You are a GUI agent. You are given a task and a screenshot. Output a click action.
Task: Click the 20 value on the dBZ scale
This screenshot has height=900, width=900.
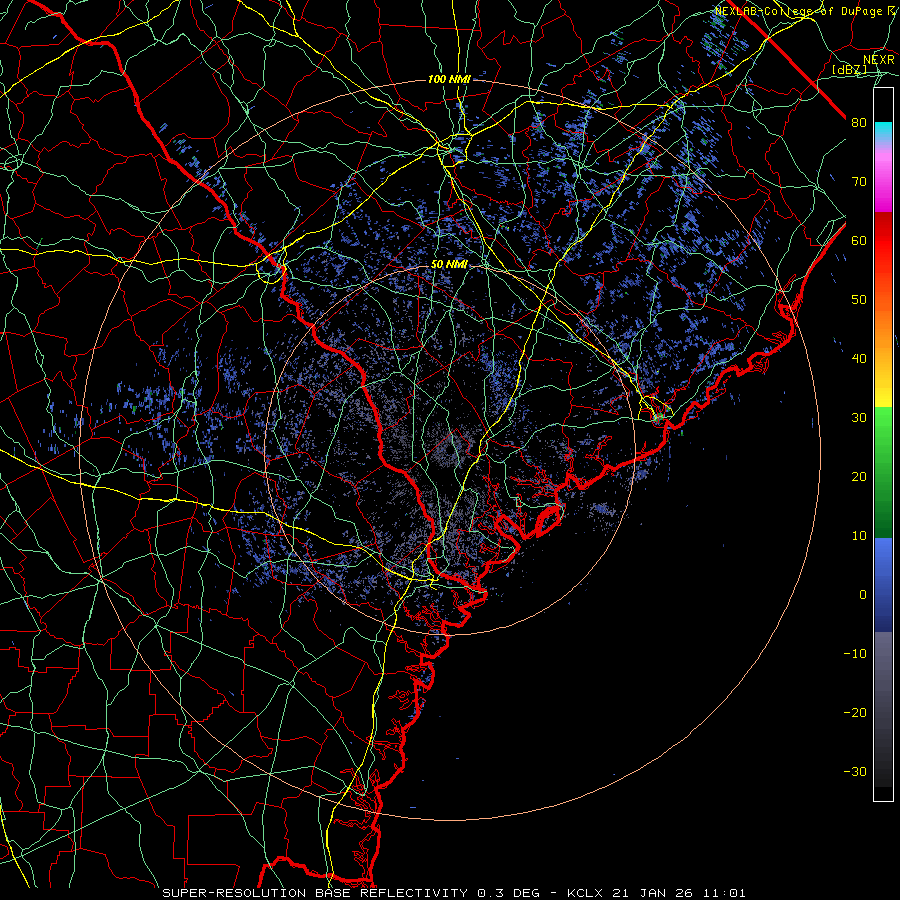859,476
